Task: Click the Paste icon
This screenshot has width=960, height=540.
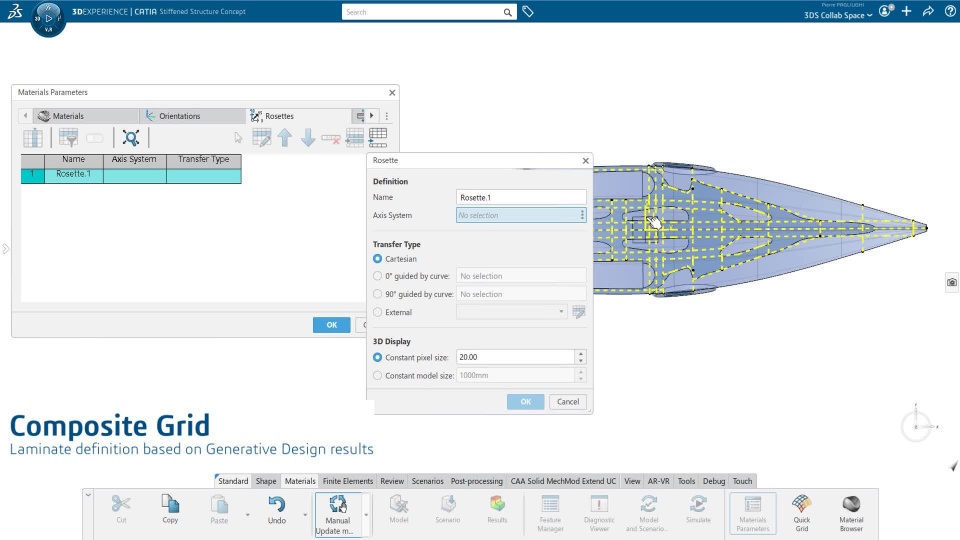Action: (x=219, y=509)
